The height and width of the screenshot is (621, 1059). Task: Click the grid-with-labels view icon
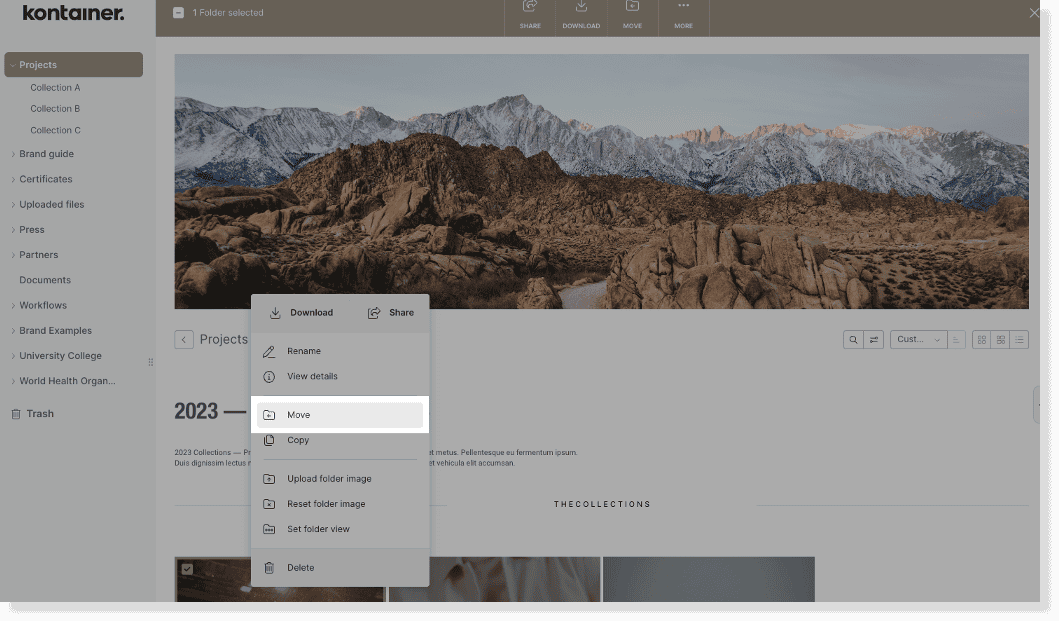coord(1000,339)
